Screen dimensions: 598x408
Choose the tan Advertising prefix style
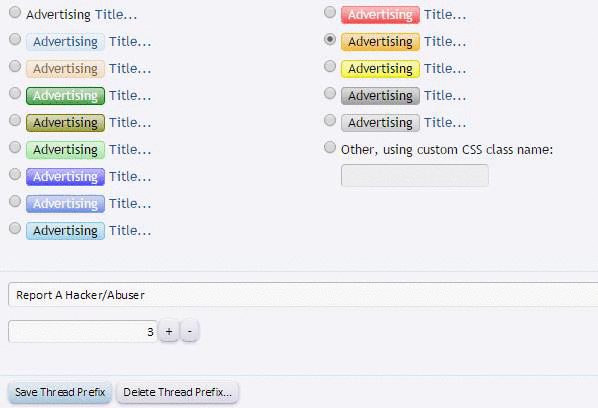pyautogui.click(x=15, y=66)
